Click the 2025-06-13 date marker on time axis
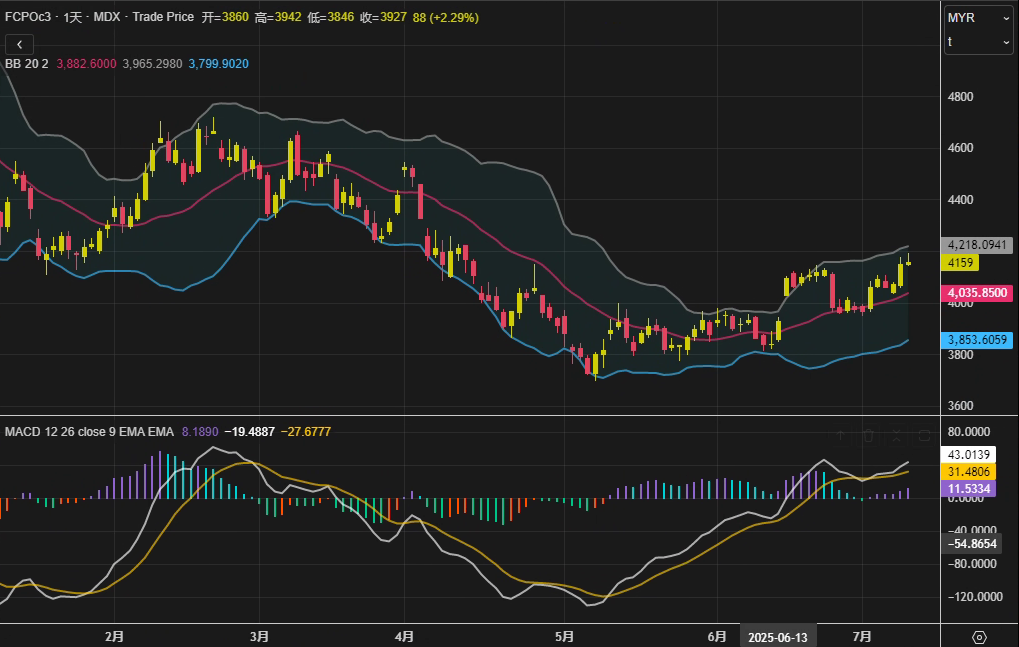Viewport: 1019px width, 647px height. [x=778, y=637]
